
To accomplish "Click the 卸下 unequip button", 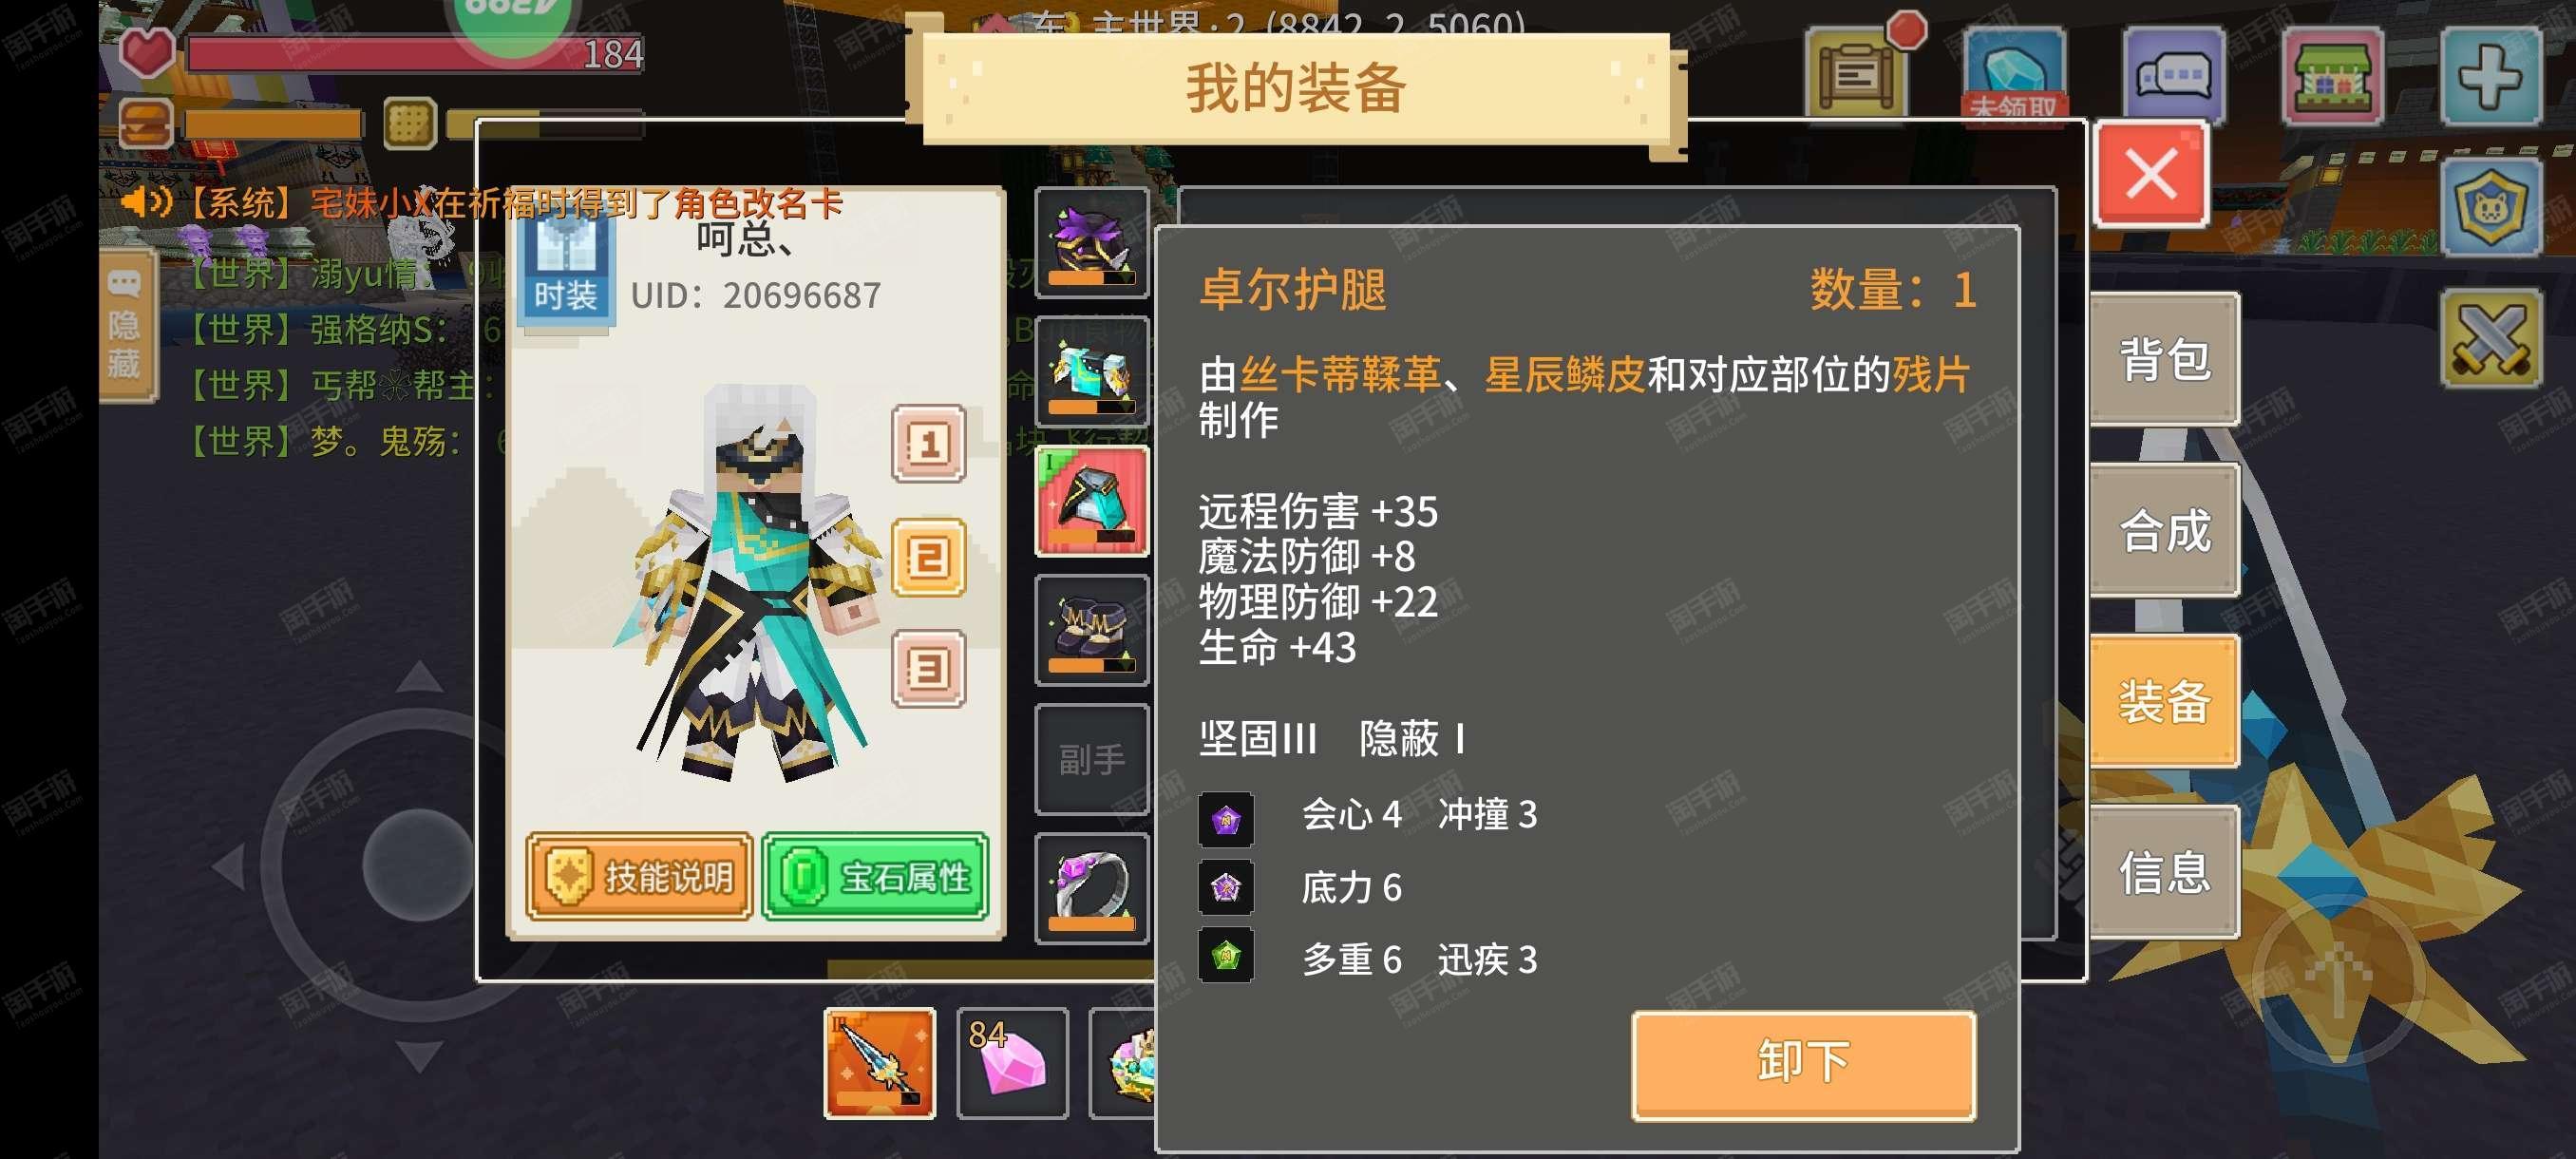I will point(1803,1064).
